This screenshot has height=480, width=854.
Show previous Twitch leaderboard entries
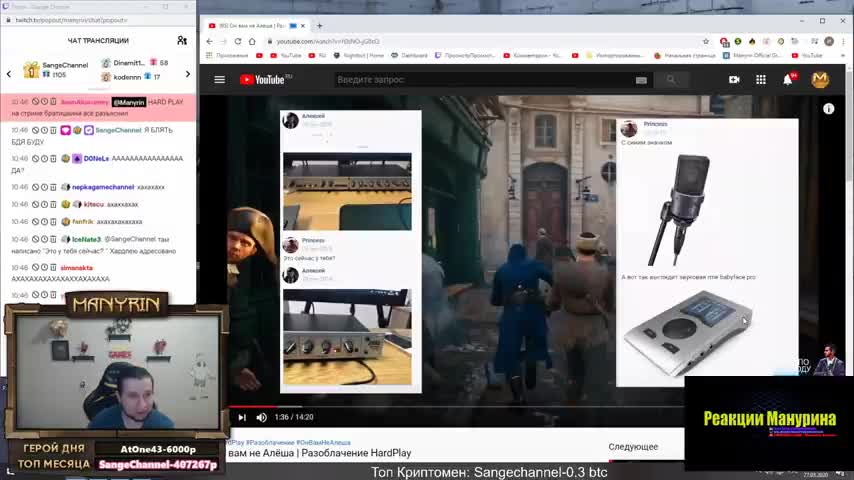(x=9, y=74)
